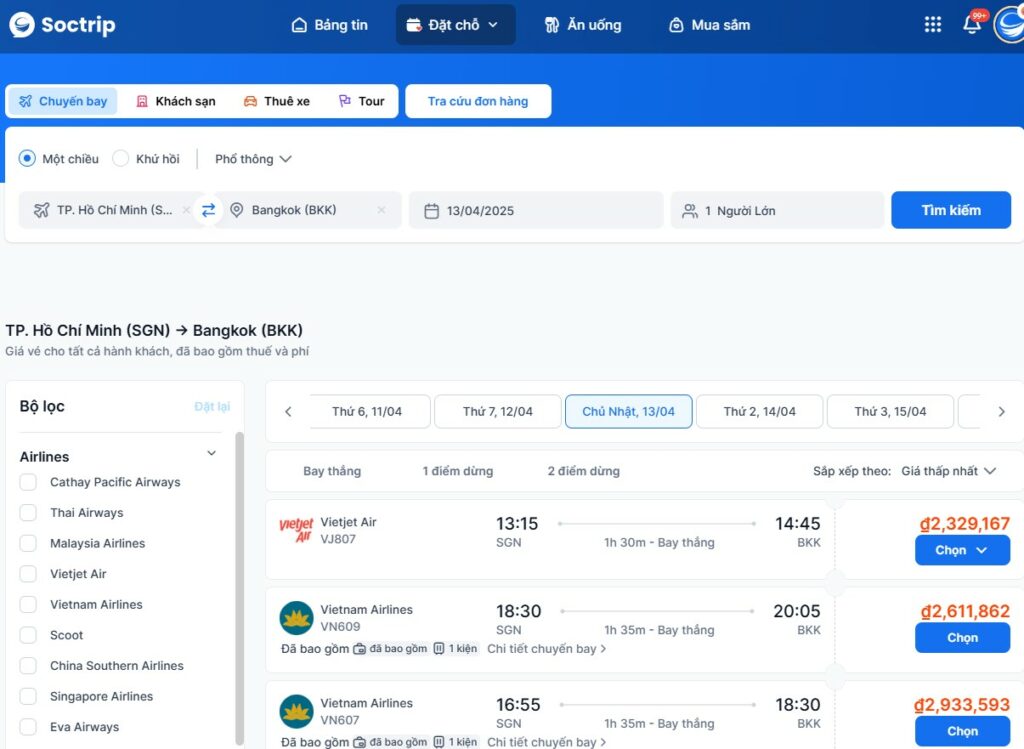The width and height of the screenshot is (1024, 749).
Task: Show later dates with the right arrow
Action: point(1001,412)
